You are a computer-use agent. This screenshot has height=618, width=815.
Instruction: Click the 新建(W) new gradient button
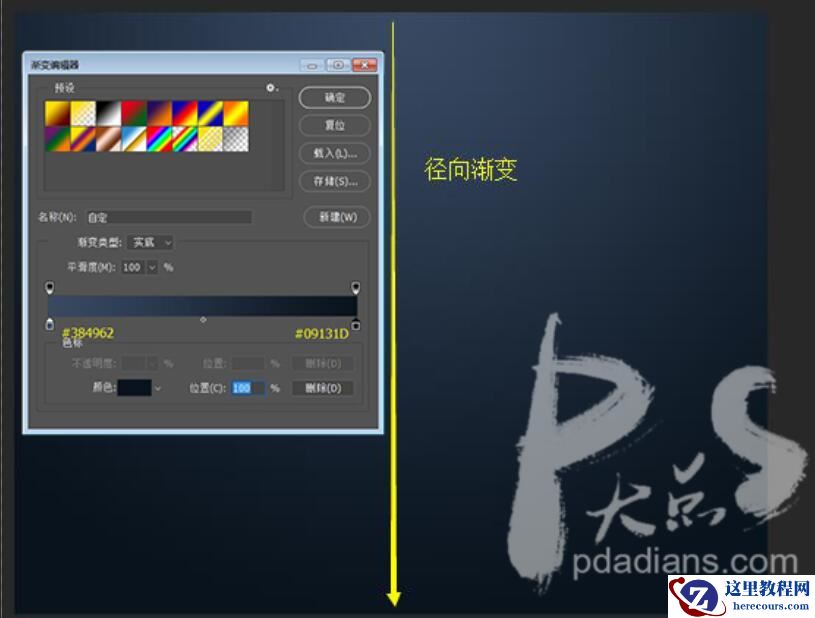(335, 217)
